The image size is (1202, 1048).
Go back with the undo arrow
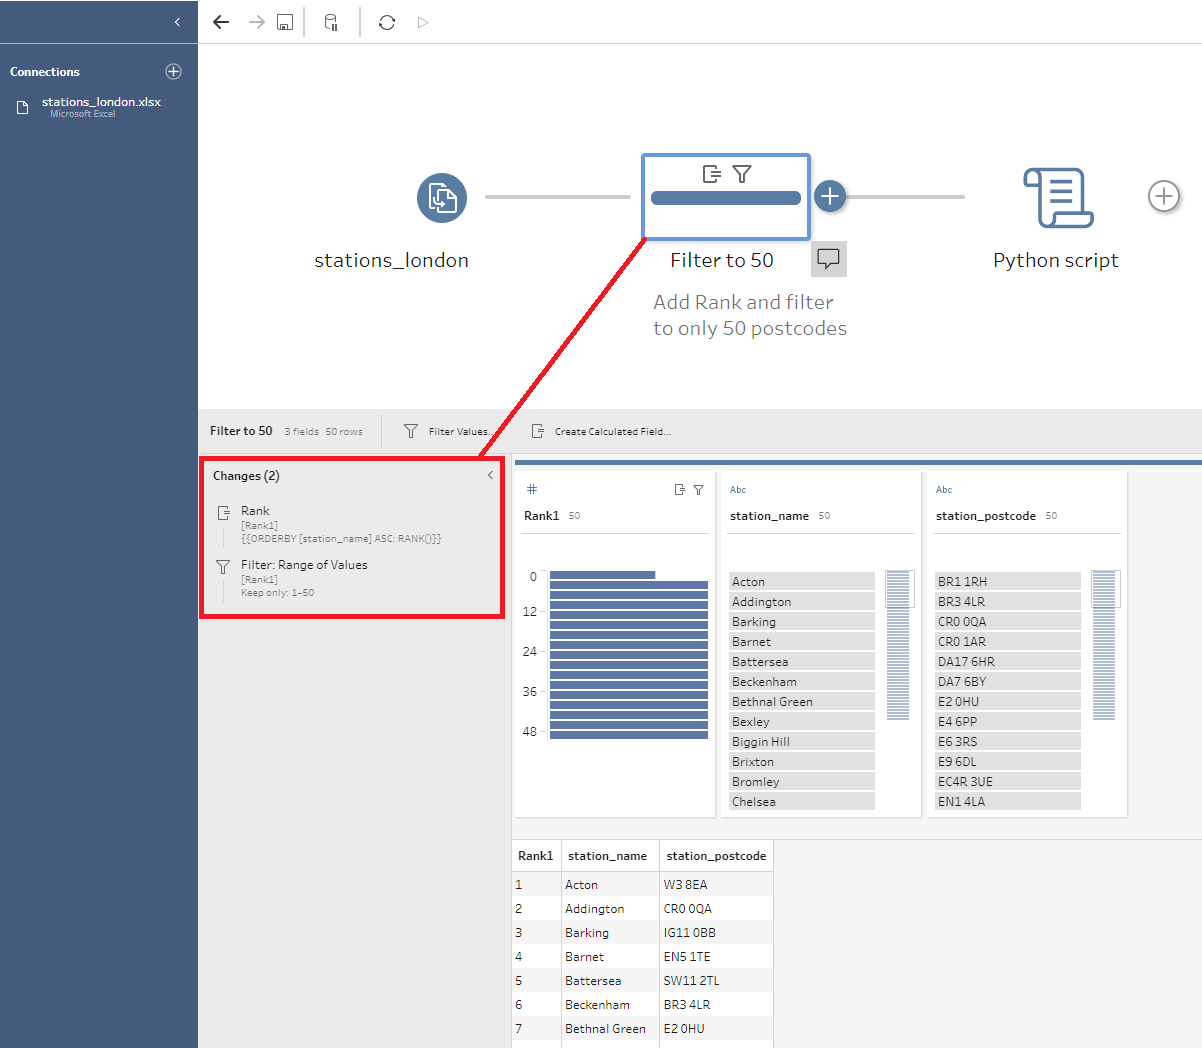(x=221, y=22)
